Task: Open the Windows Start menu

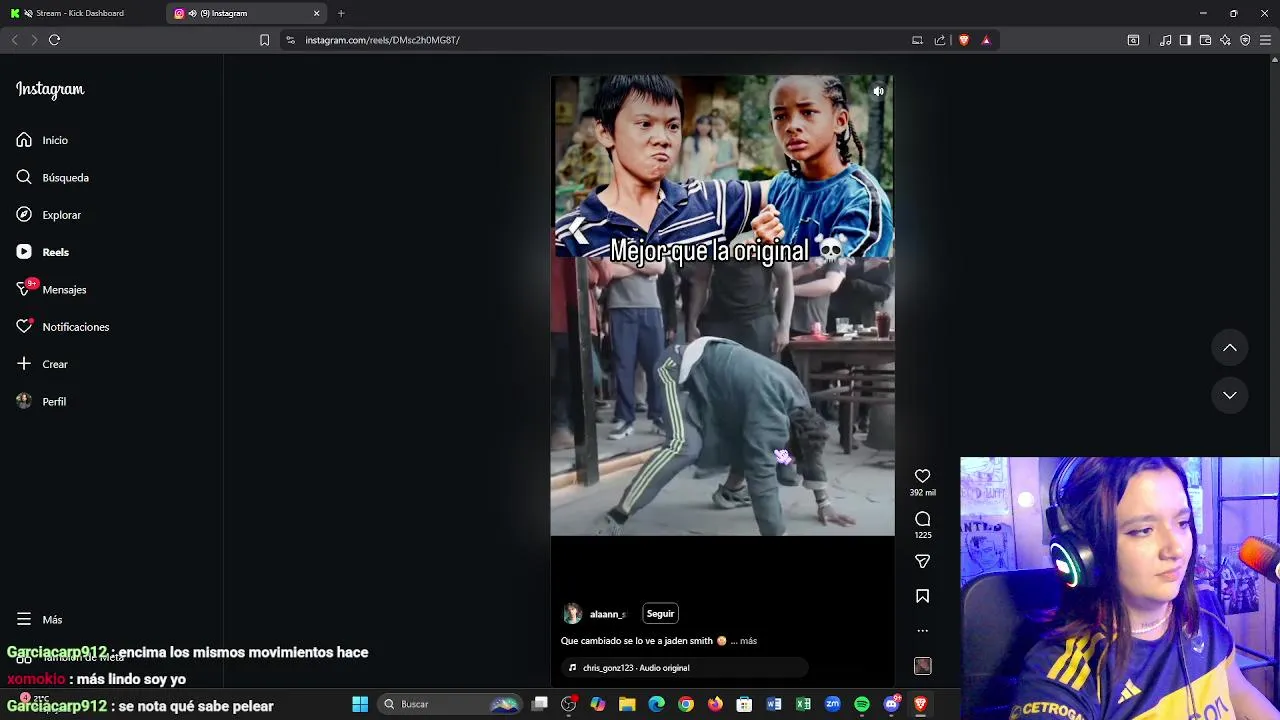Action: coord(360,704)
